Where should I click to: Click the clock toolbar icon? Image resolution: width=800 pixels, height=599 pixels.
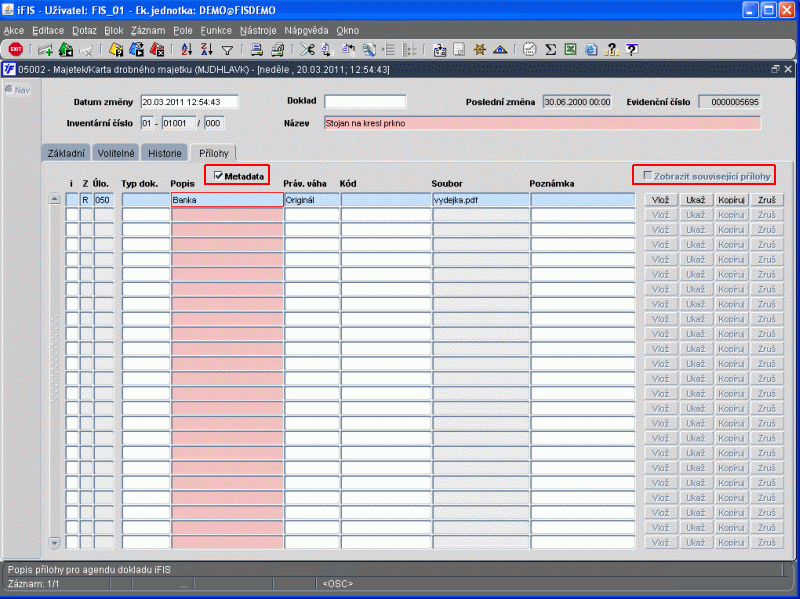point(530,49)
